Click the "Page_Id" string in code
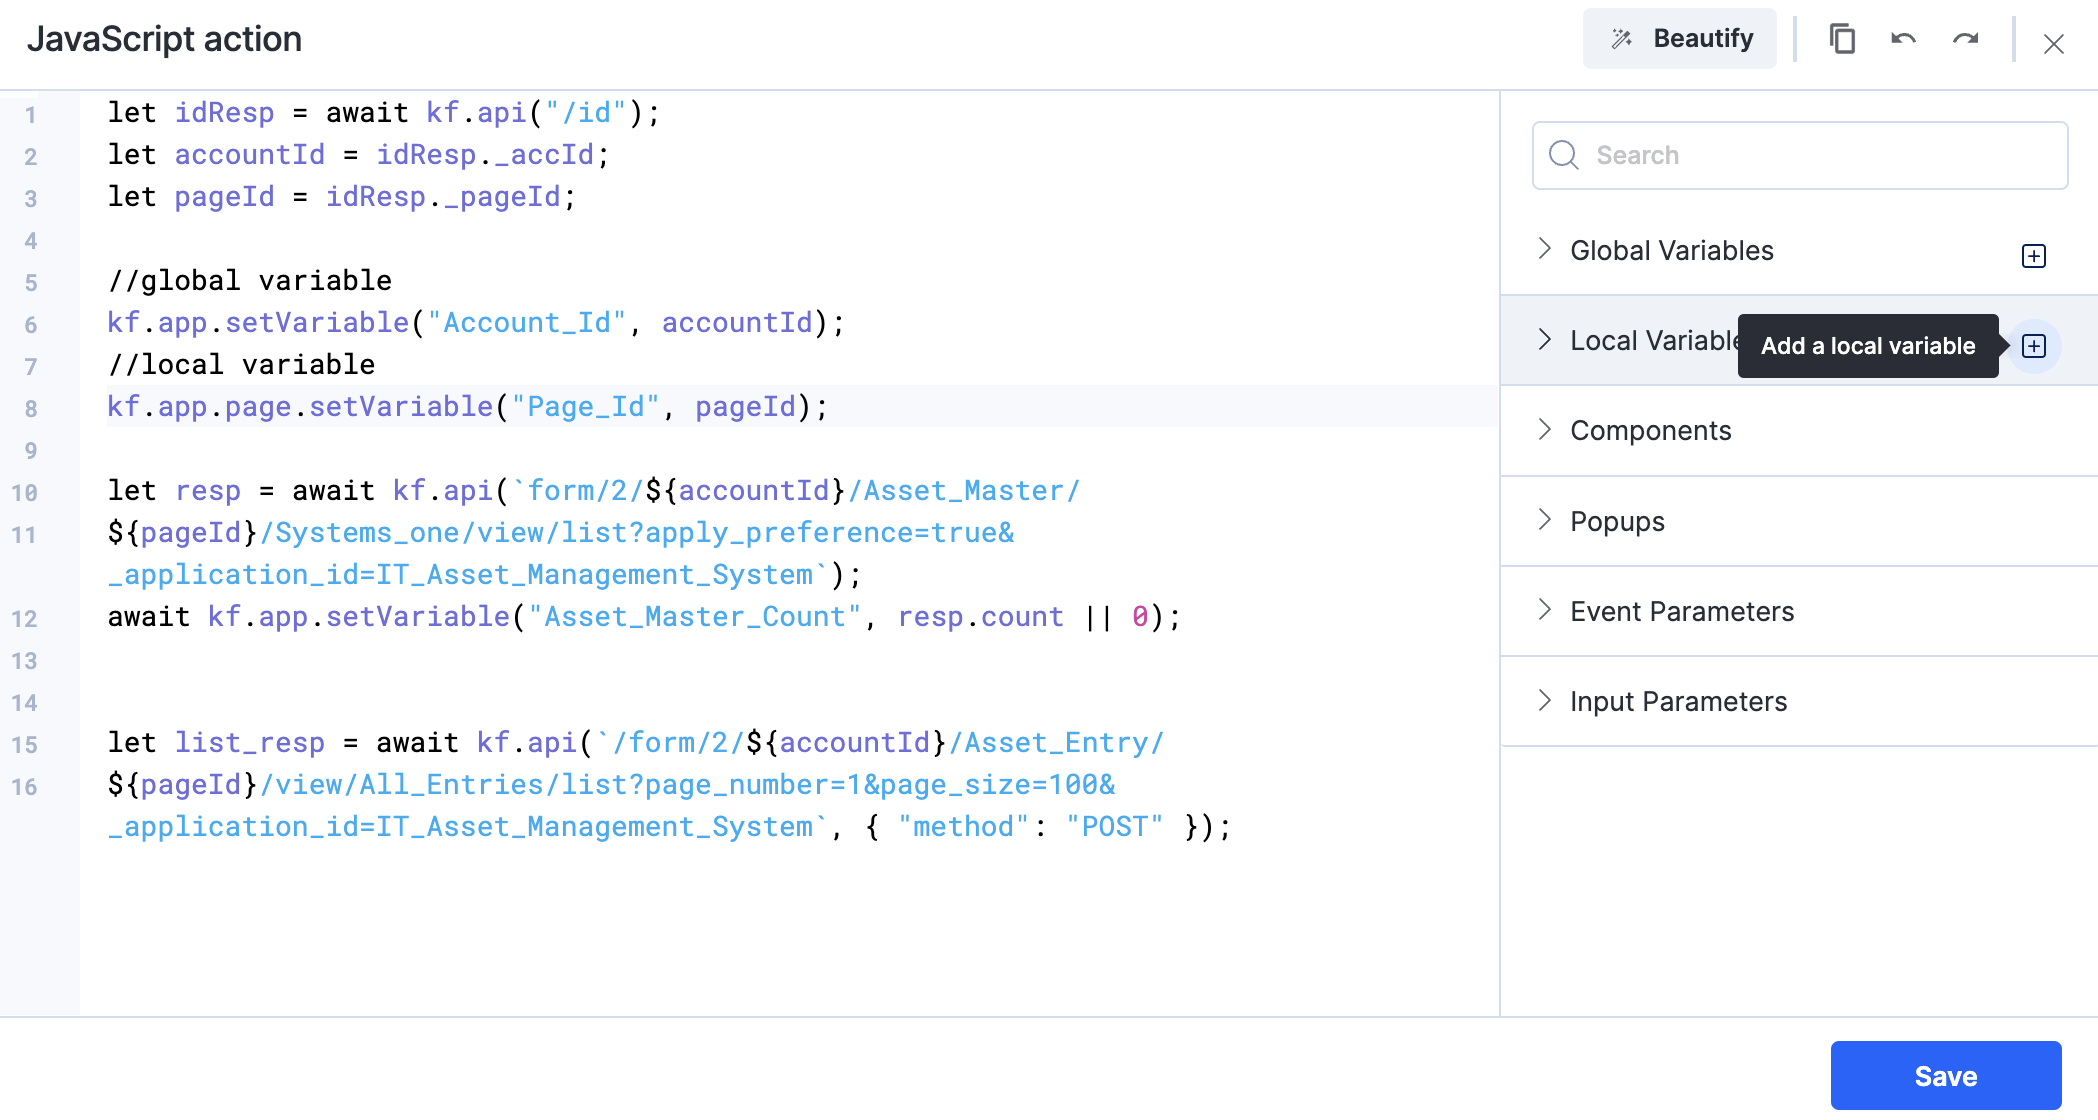Image resolution: width=2098 pixels, height=1120 pixels. 586,406
